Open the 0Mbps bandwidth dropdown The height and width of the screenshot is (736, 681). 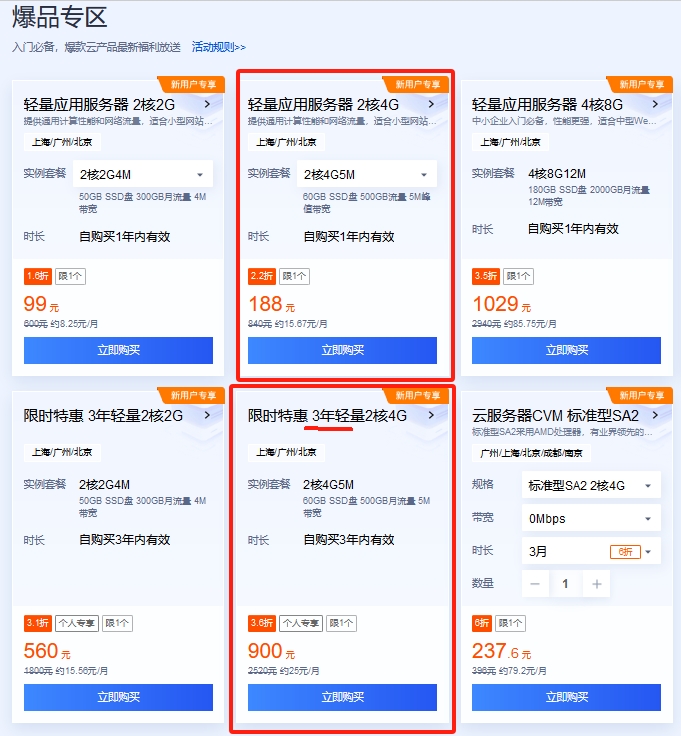591,518
